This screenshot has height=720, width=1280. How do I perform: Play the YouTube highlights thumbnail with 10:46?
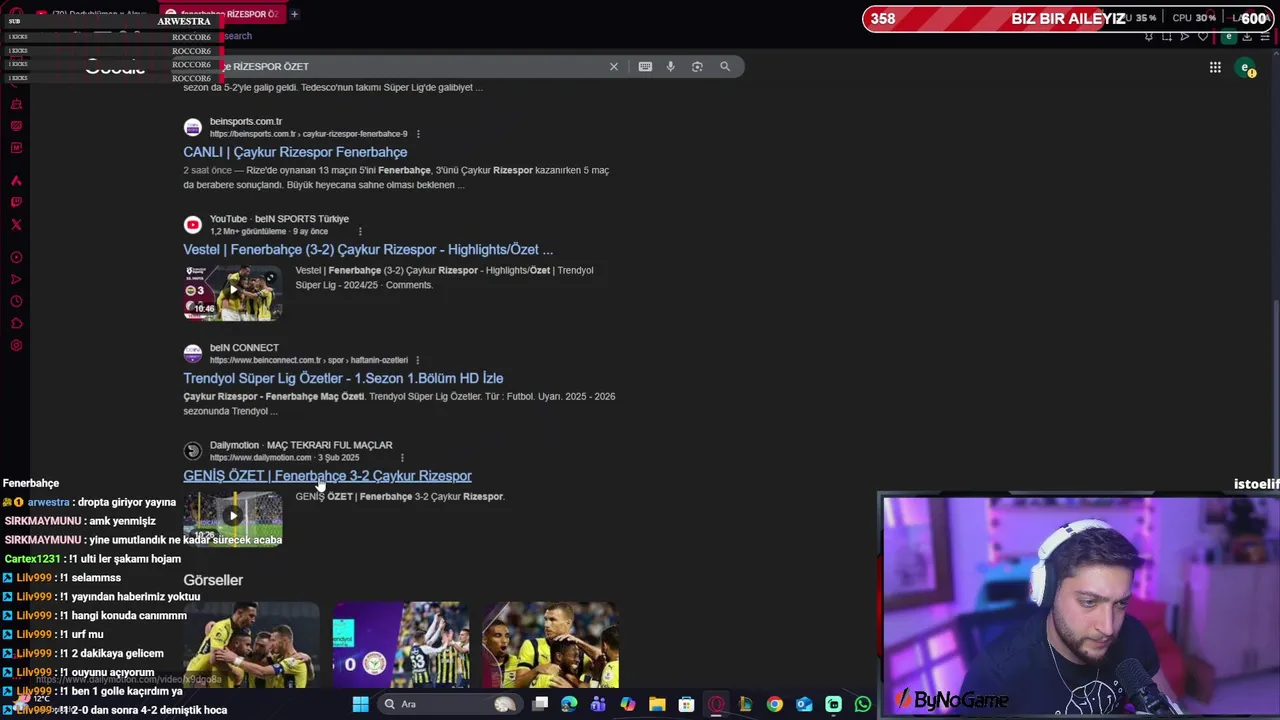point(232,292)
